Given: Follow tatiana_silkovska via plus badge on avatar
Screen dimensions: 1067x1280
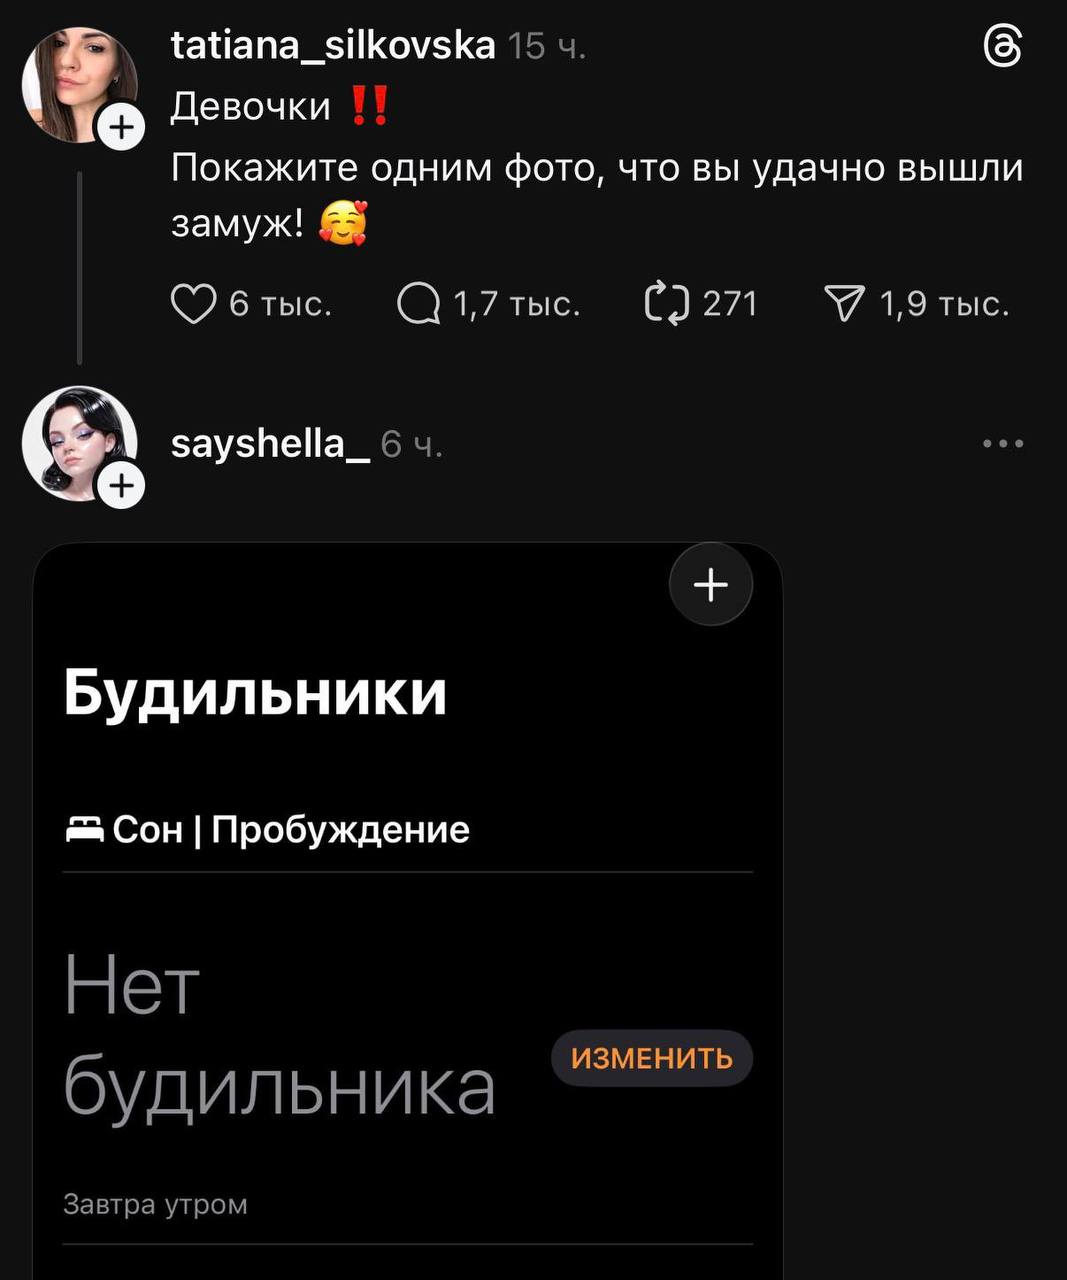Looking at the screenshot, I should [121, 127].
